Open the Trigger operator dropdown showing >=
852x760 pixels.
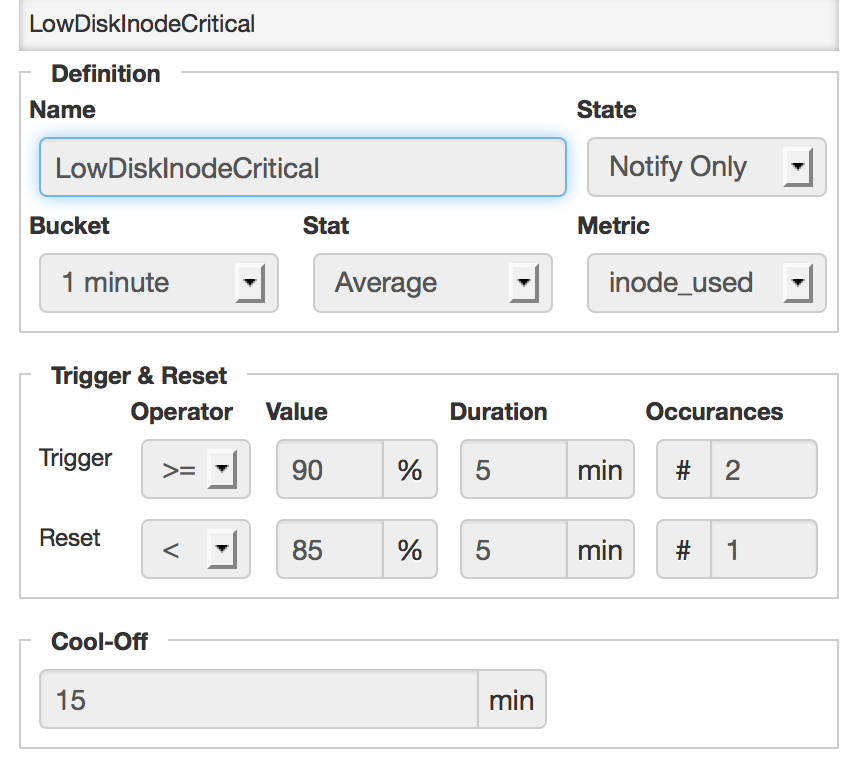coord(195,469)
